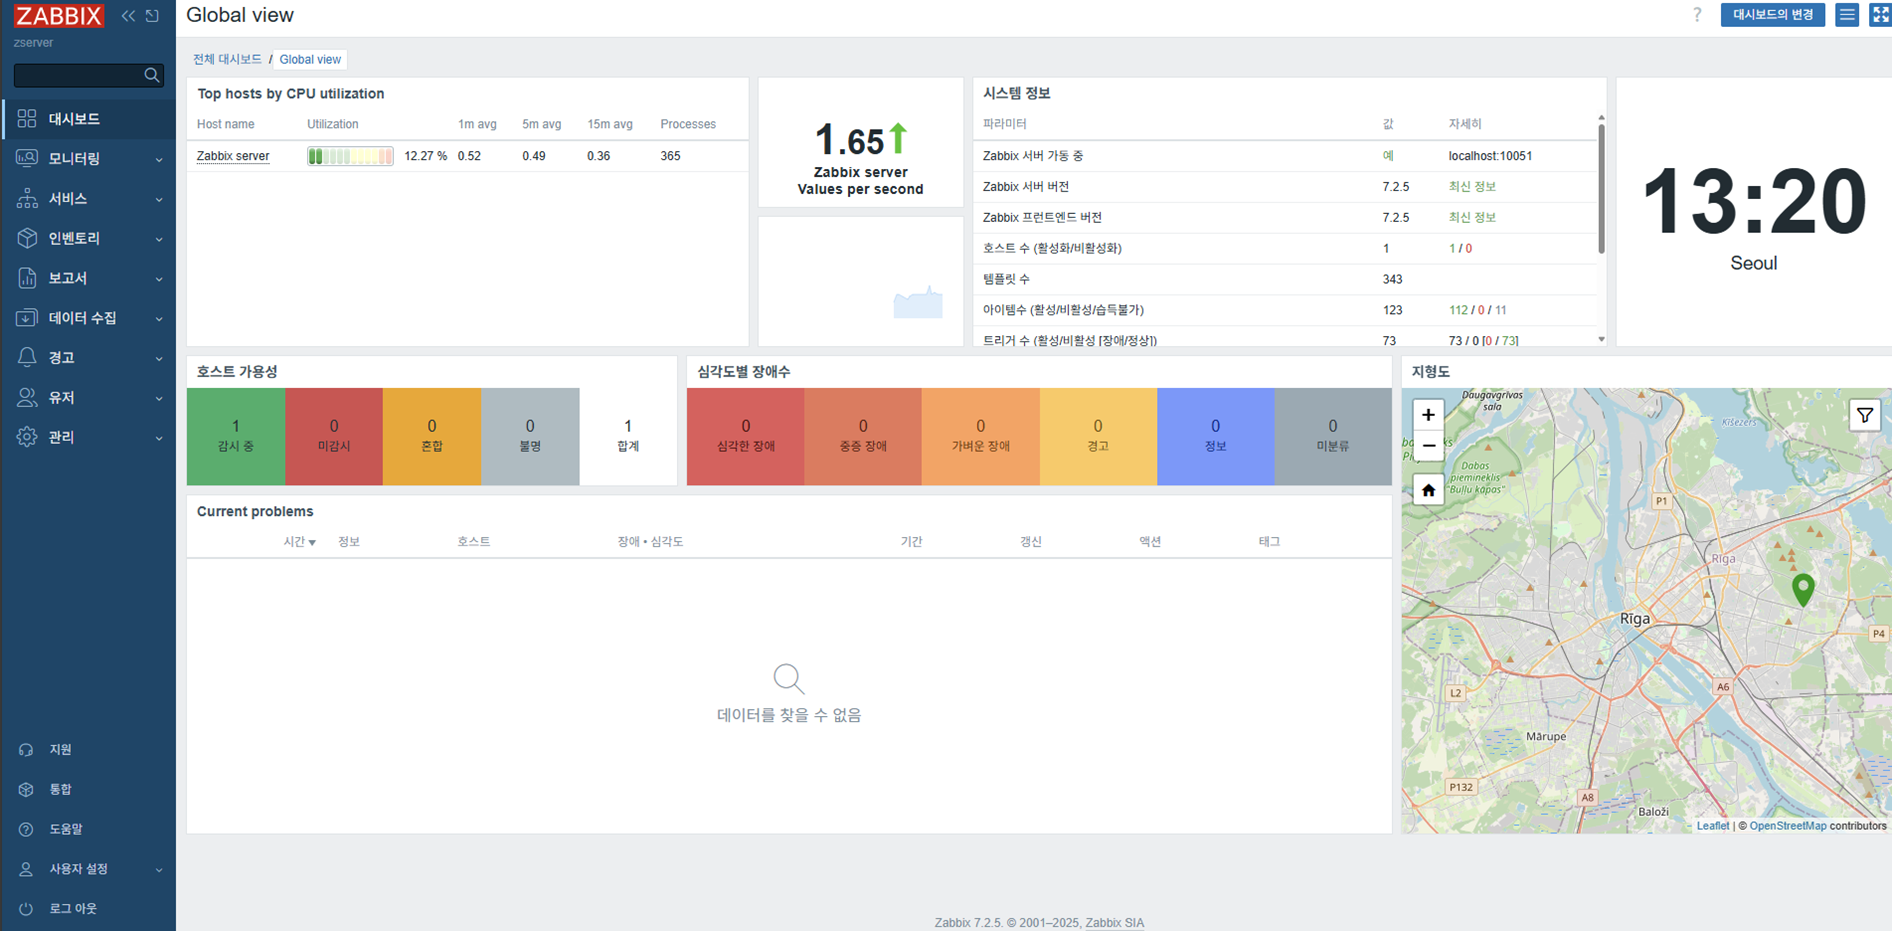Zoom out on the map
This screenshot has width=1892, height=931.
pyautogui.click(x=1428, y=446)
